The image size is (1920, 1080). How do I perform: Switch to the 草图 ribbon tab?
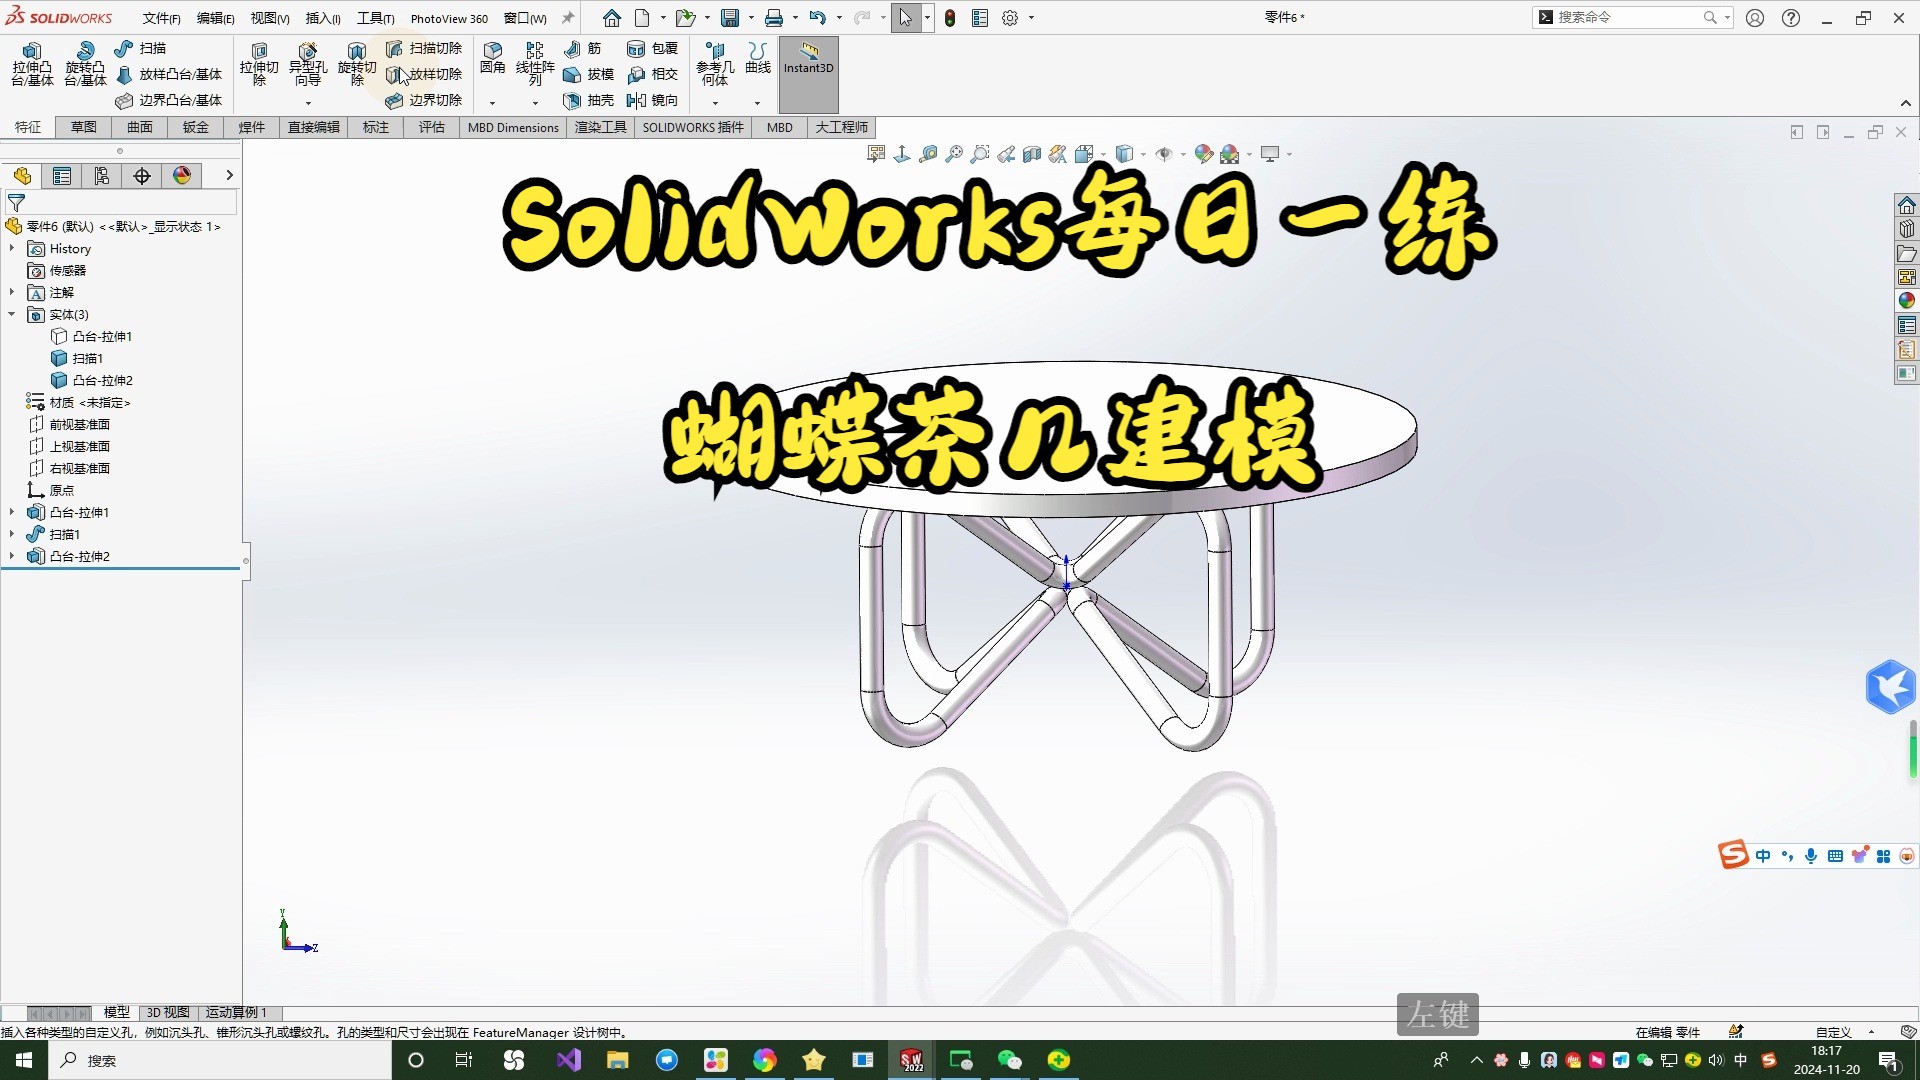click(83, 127)
